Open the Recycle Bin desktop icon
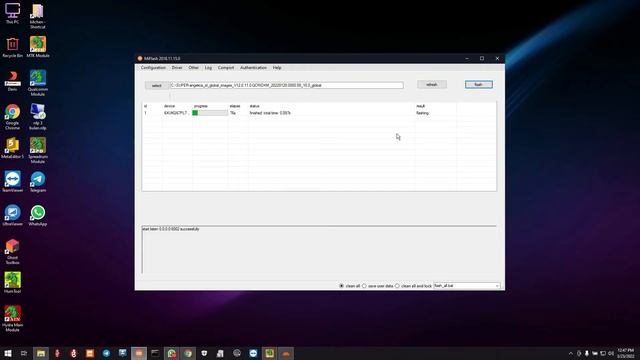 (x=12, y=47)
